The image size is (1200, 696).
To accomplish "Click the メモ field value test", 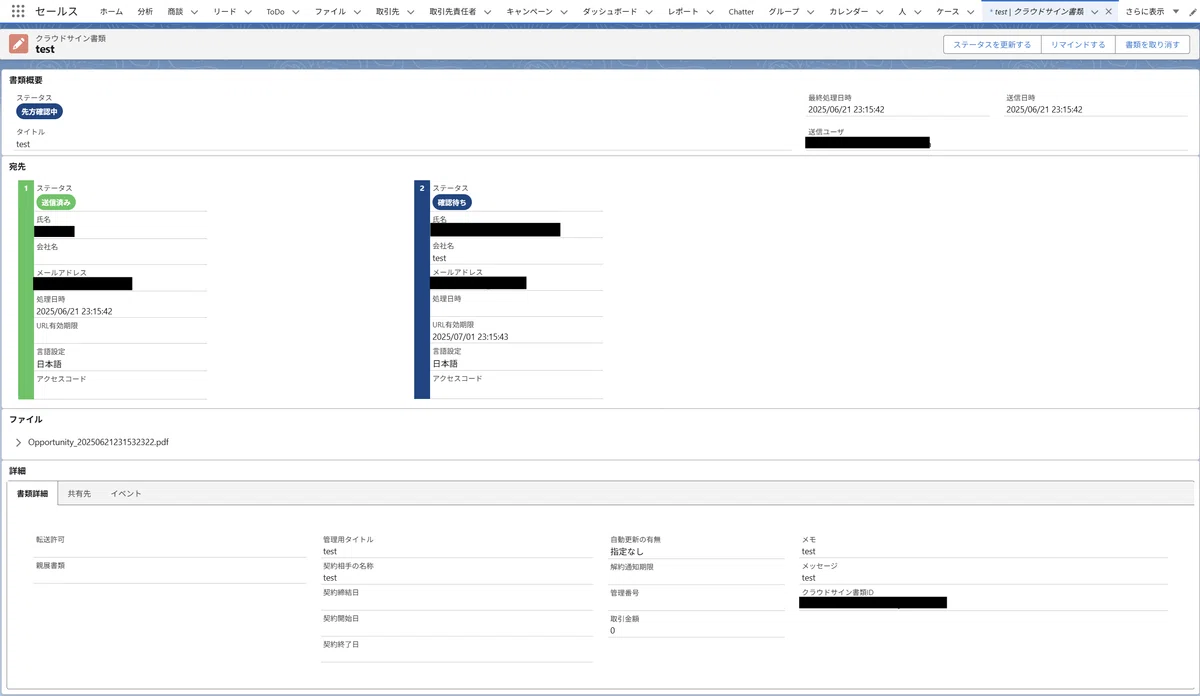I will [809, 551].
